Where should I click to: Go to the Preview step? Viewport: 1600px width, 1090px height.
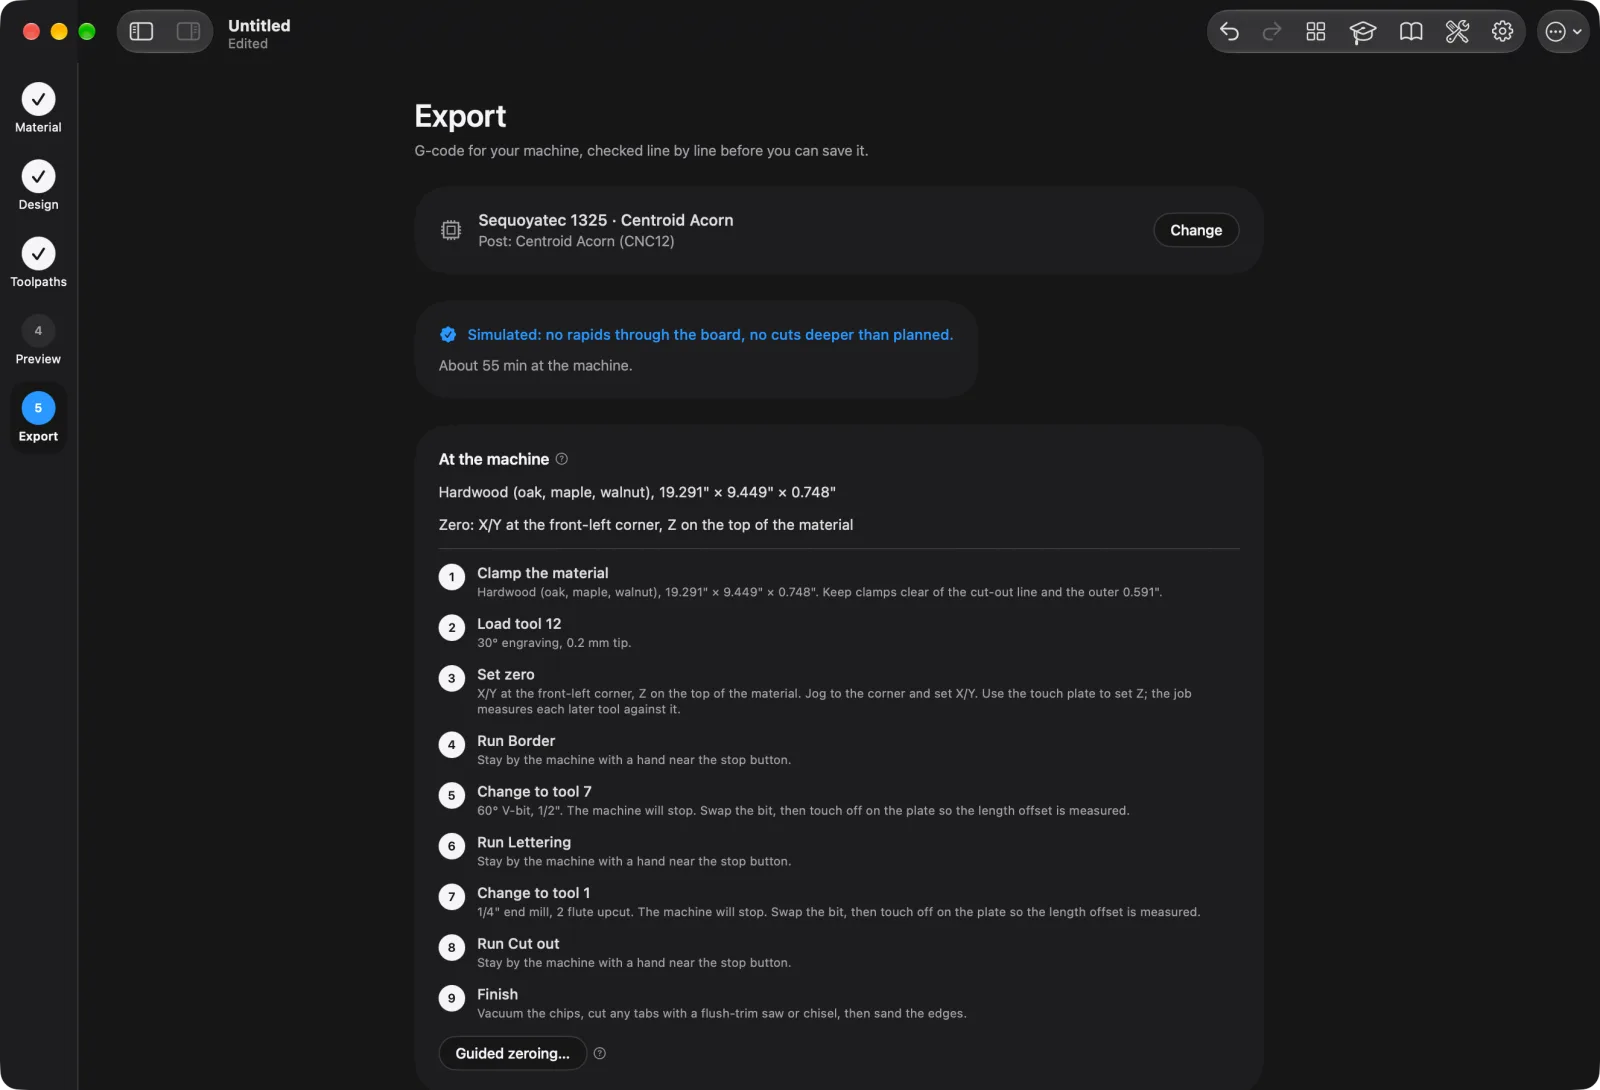(x=38, y=339)
